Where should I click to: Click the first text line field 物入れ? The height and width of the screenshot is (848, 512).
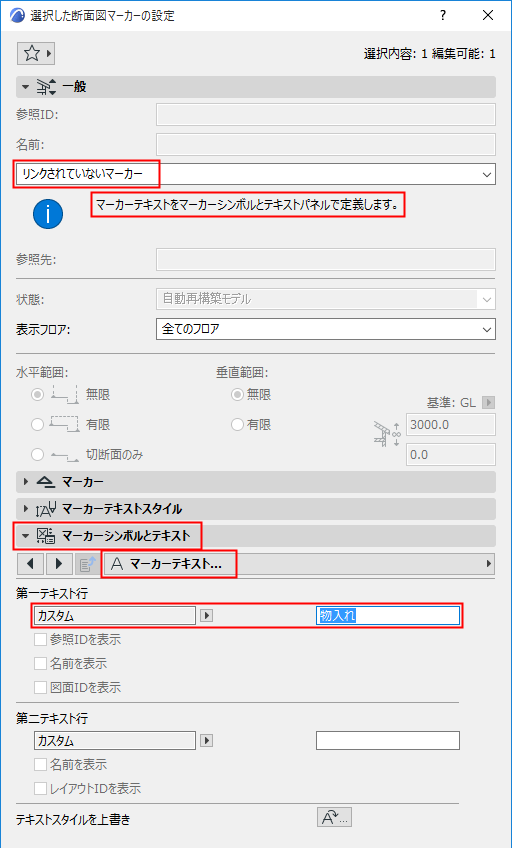pyautogui.click(x=388, y=615)
